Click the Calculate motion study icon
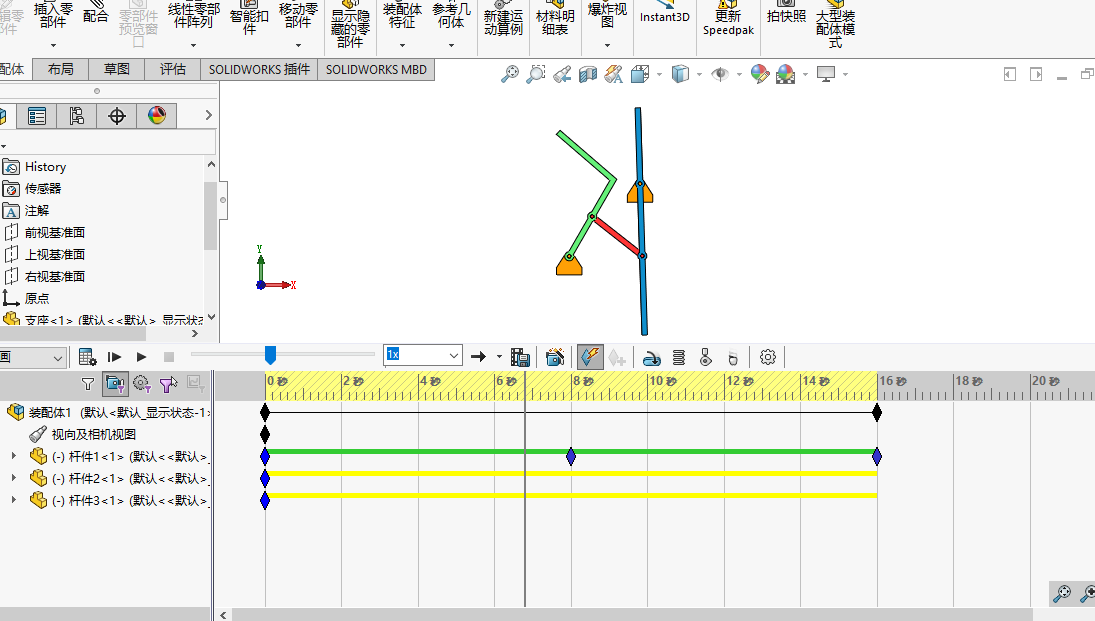 click(x=87, y=358)
